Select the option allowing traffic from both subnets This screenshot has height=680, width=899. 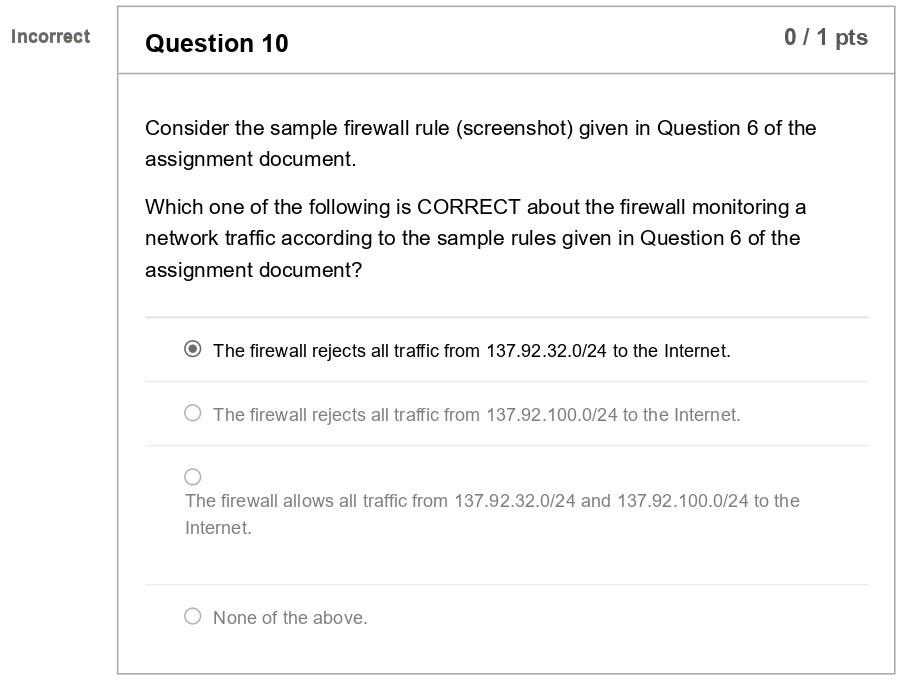[193, 477]
